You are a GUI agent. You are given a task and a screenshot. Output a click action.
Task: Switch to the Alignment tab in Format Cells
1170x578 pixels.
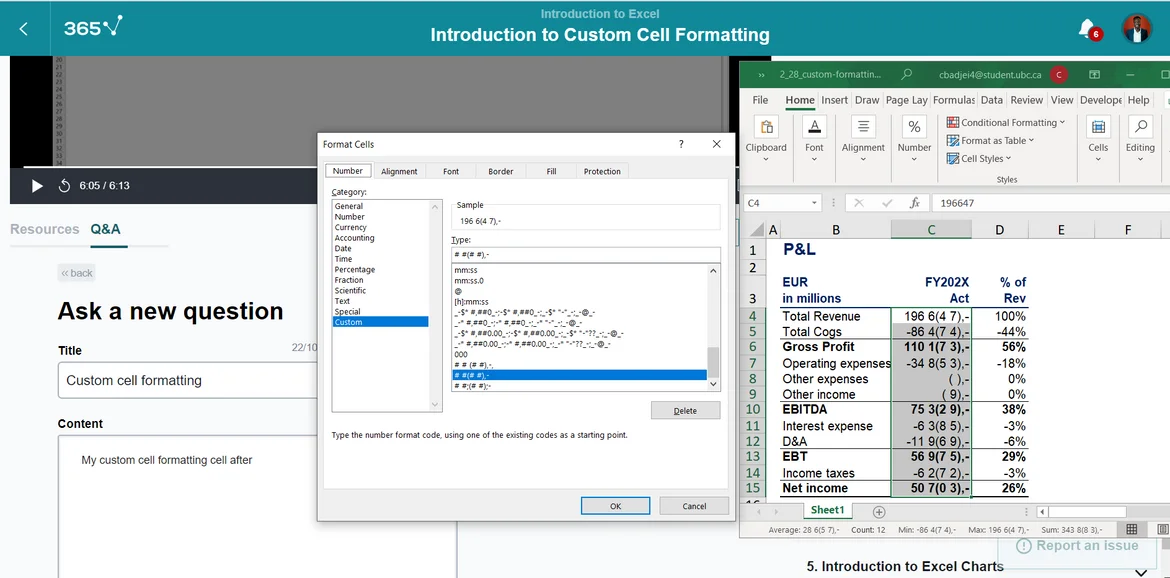(x=399, y=171)
